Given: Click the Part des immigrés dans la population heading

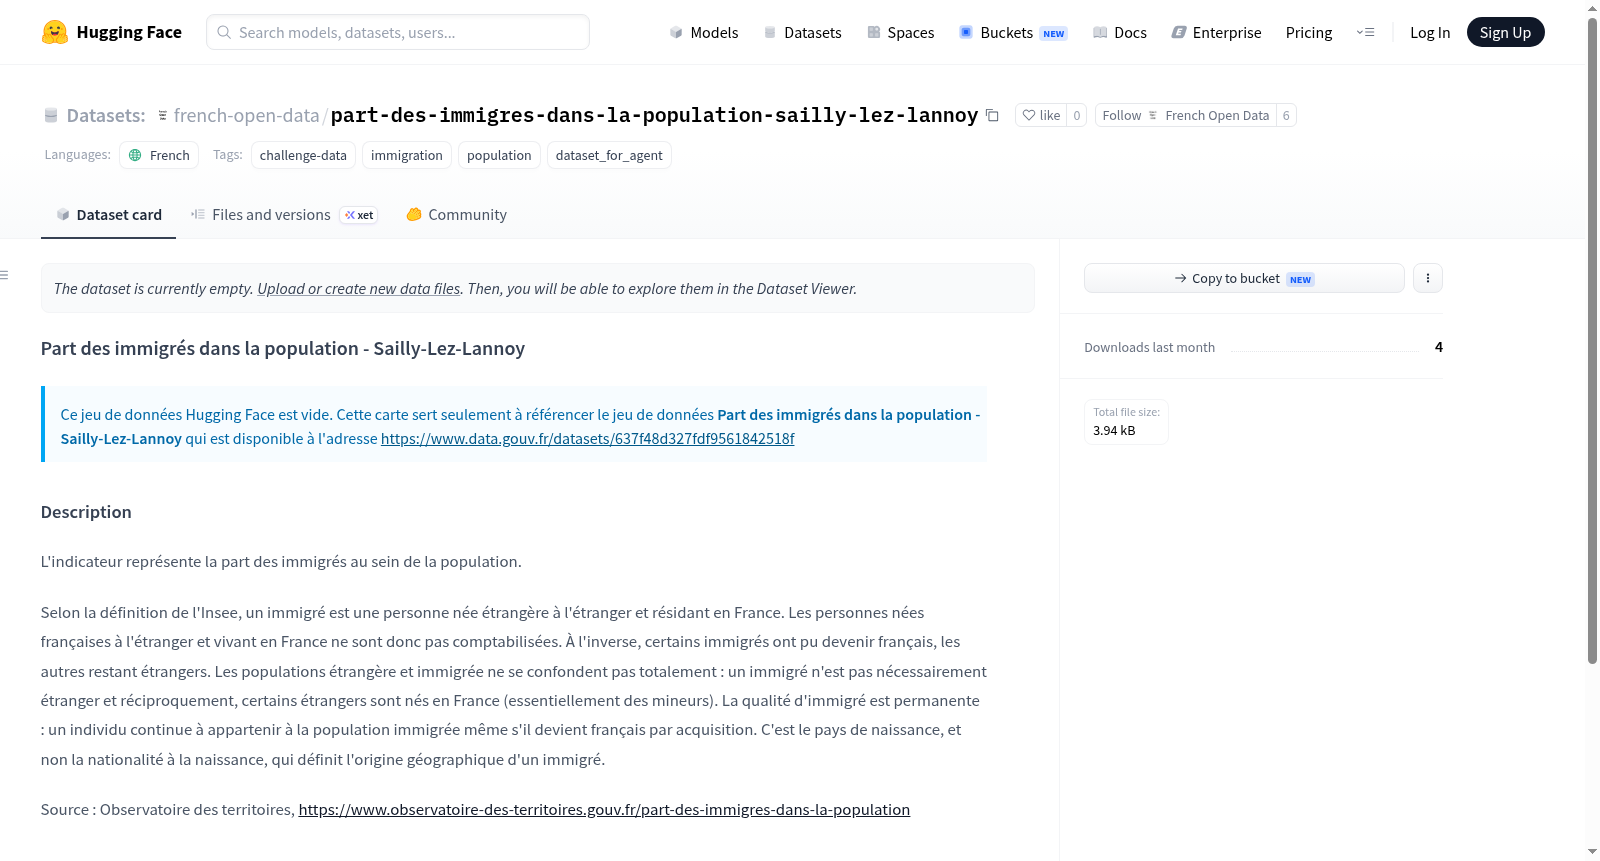Looking at the screenshot, I should coord(283,348).
